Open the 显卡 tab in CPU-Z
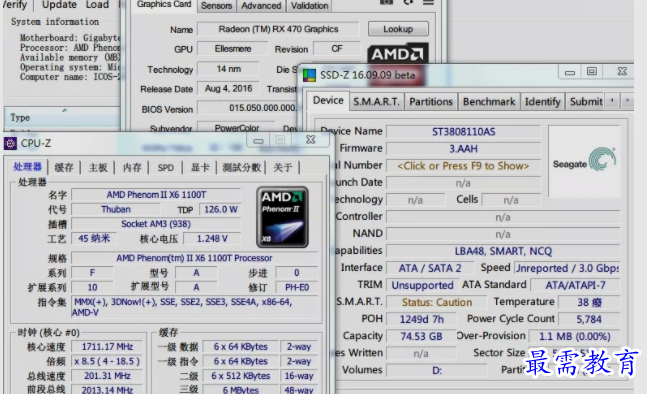The image size is (647, 394). click(200, 168)
